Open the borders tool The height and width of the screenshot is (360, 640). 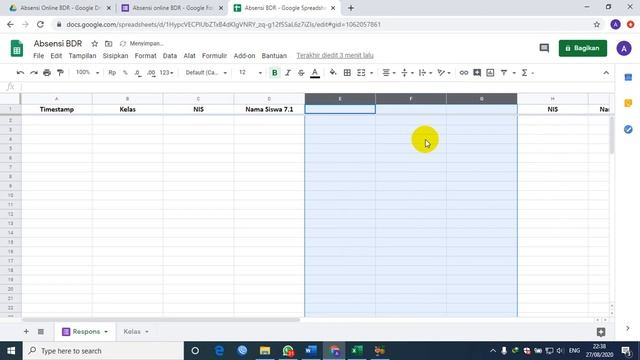click(x=347, y=73)
